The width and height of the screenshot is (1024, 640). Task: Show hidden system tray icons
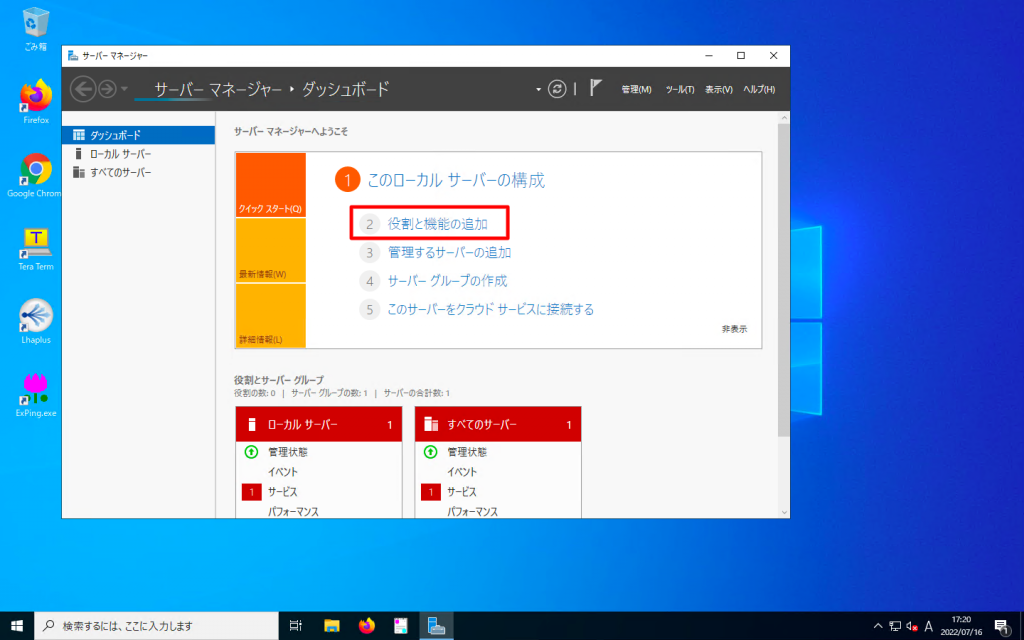click(x=877, y=624)
